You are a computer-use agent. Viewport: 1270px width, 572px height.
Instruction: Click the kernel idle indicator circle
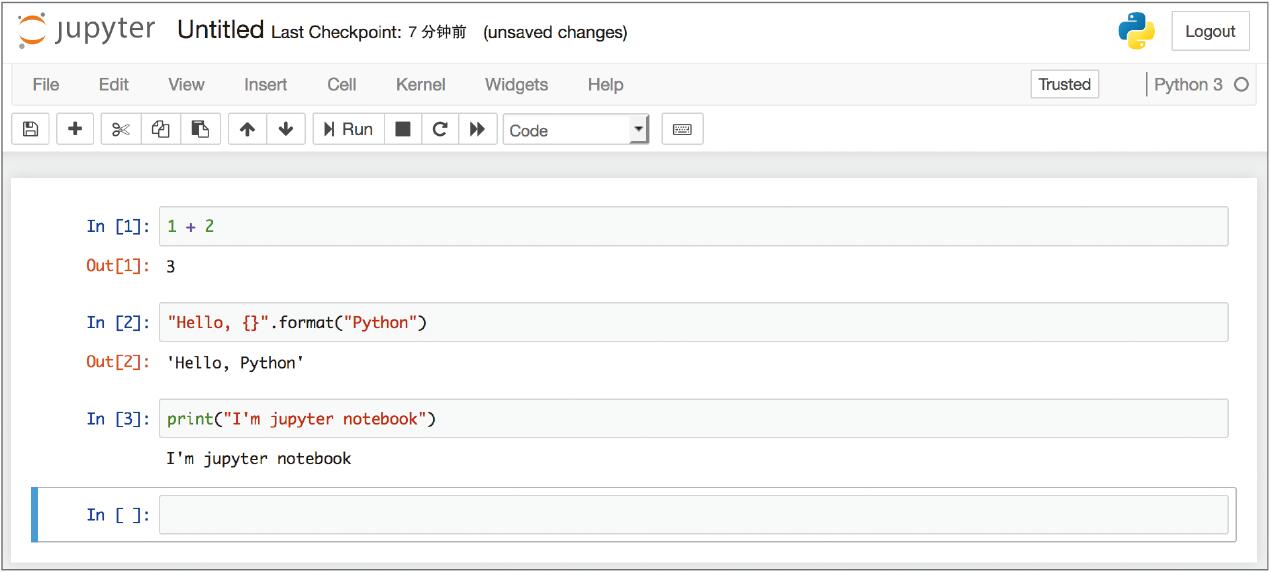click(1242, 85)
